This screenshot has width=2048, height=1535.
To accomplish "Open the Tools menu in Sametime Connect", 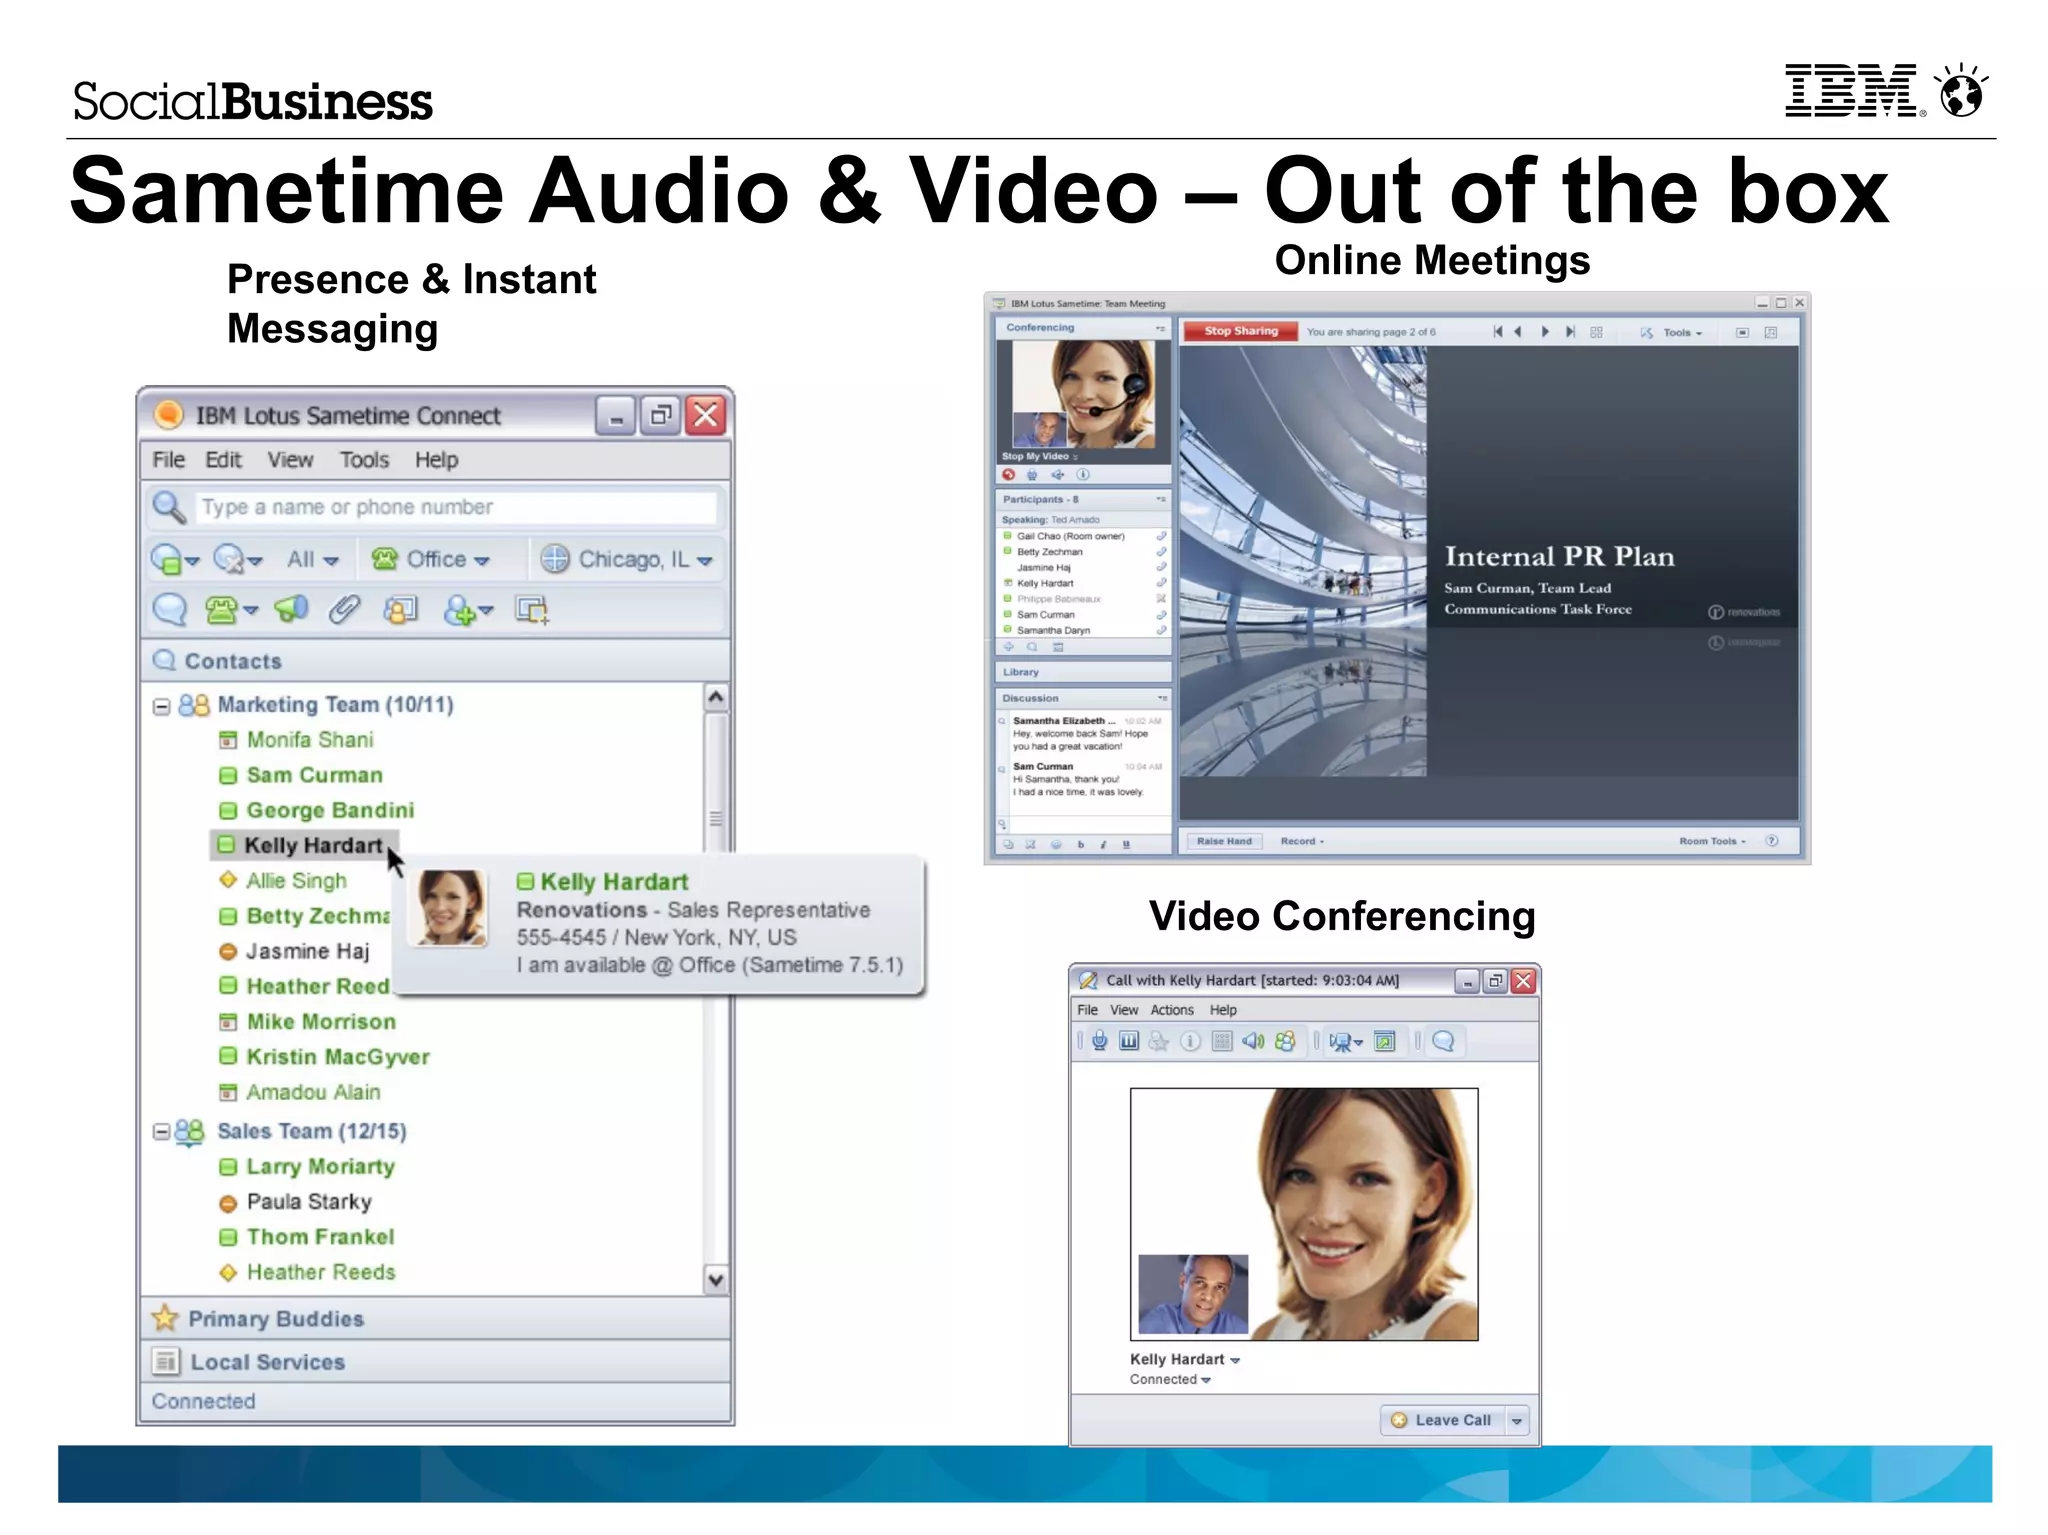I will point(364,460).
